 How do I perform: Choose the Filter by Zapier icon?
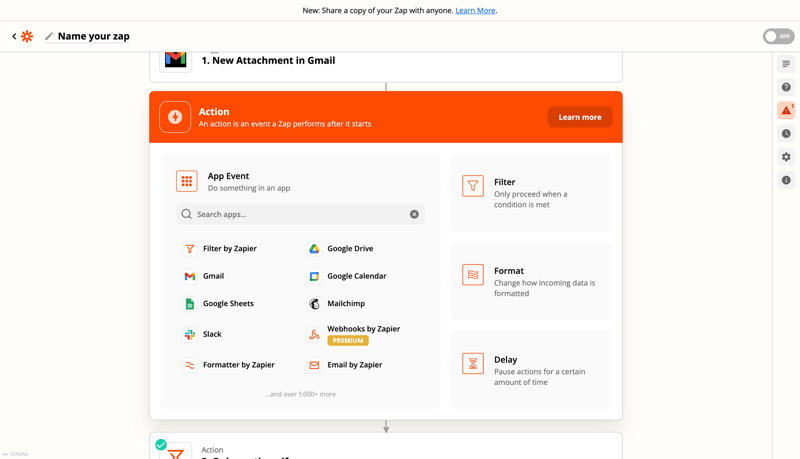point(190,248)
